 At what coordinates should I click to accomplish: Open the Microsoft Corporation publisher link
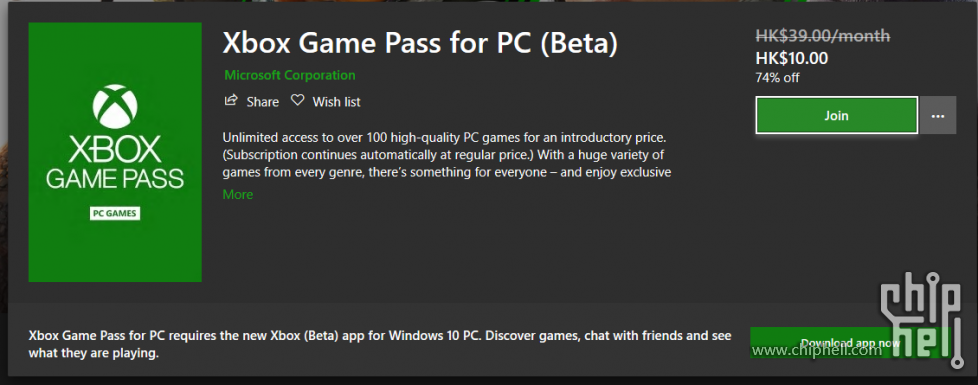[289, 76]
